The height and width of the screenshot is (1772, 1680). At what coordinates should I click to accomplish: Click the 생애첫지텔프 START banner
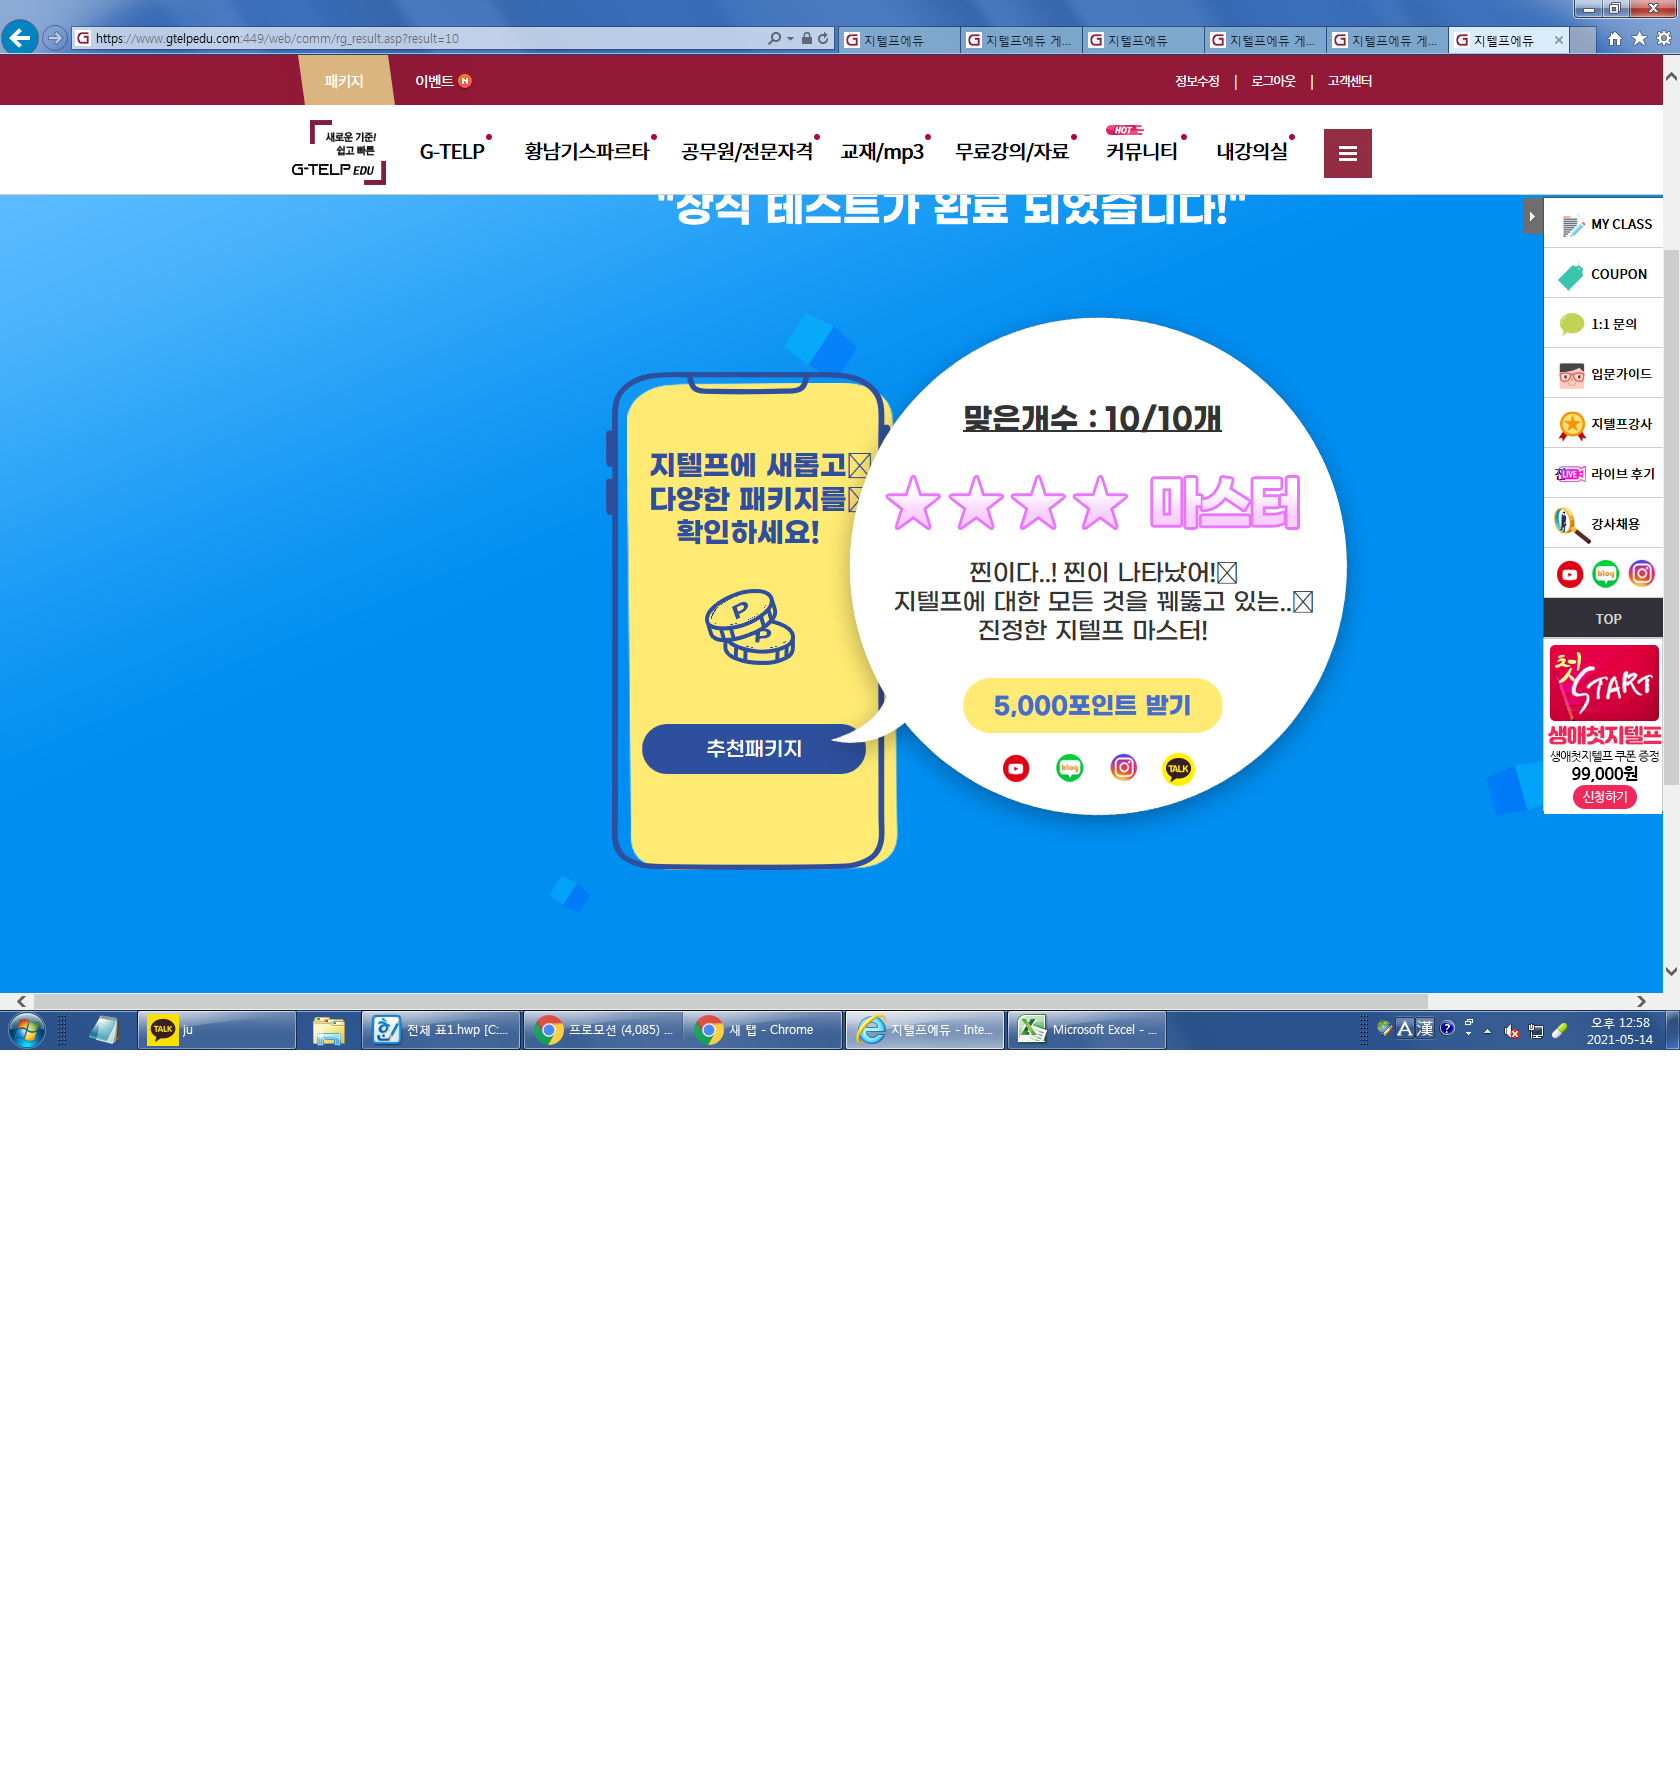click(1604, 684)
